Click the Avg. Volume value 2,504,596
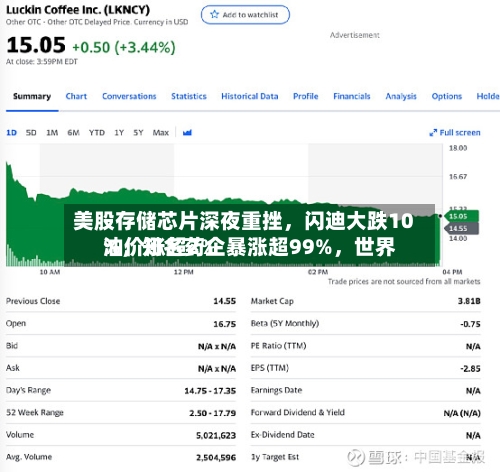 (x=216, y=458)
